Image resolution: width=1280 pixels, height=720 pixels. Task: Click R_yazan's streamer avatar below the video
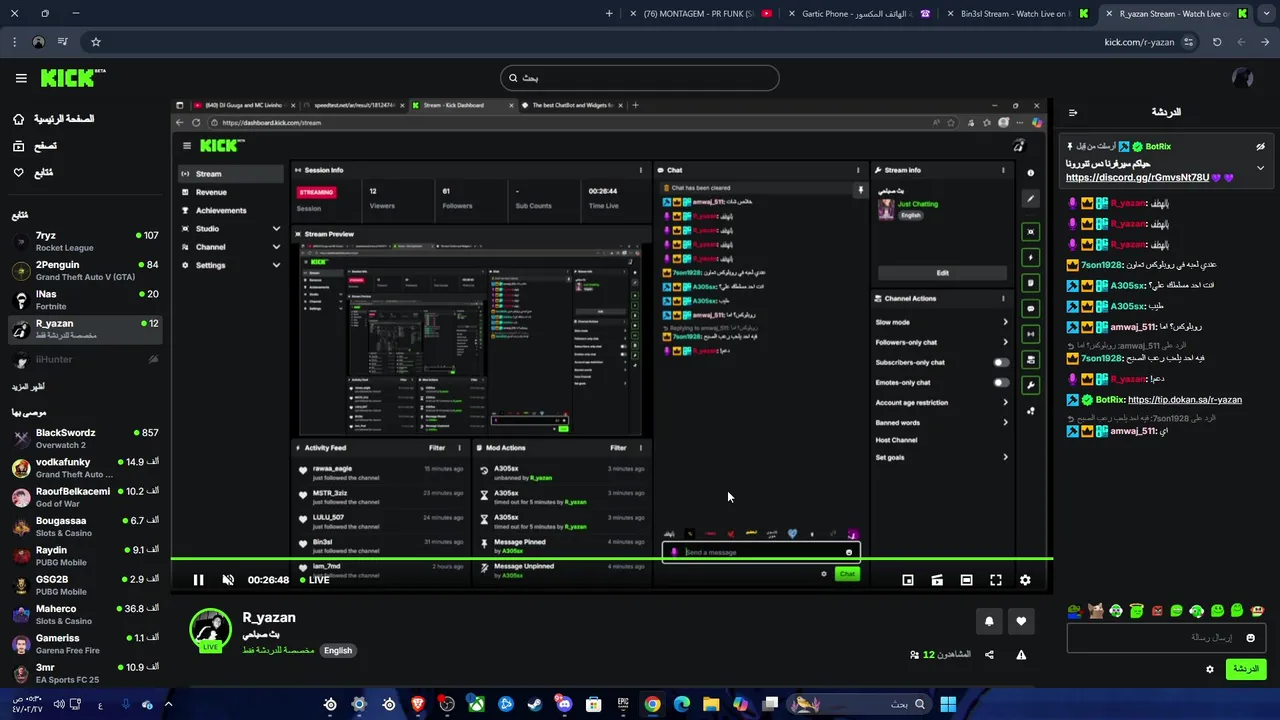pos(211,630)
